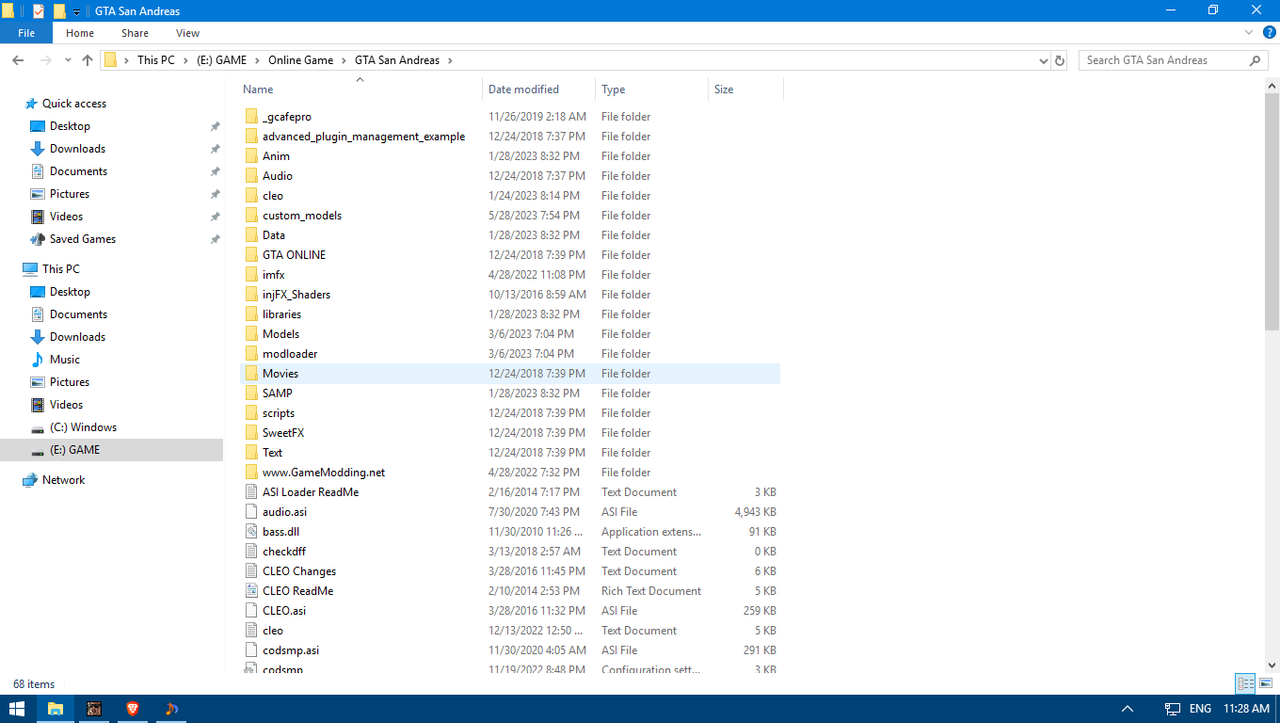
Task: Click the (C:) Windows drive icon
Action: pyautogui.click(x=38, y=427)
